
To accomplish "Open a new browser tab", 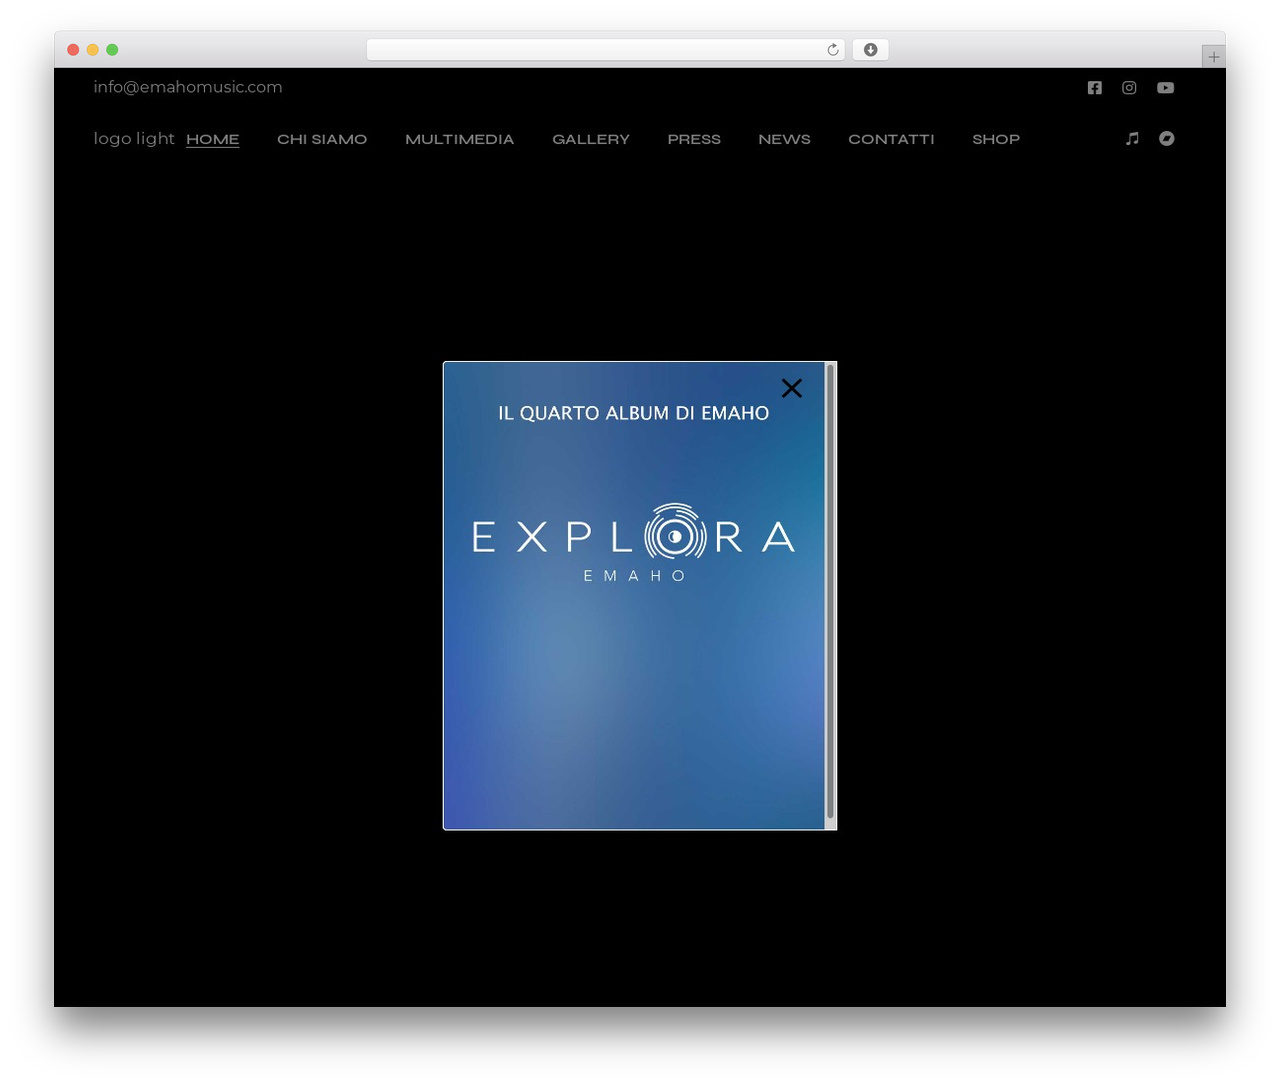I will (1214, 57).
